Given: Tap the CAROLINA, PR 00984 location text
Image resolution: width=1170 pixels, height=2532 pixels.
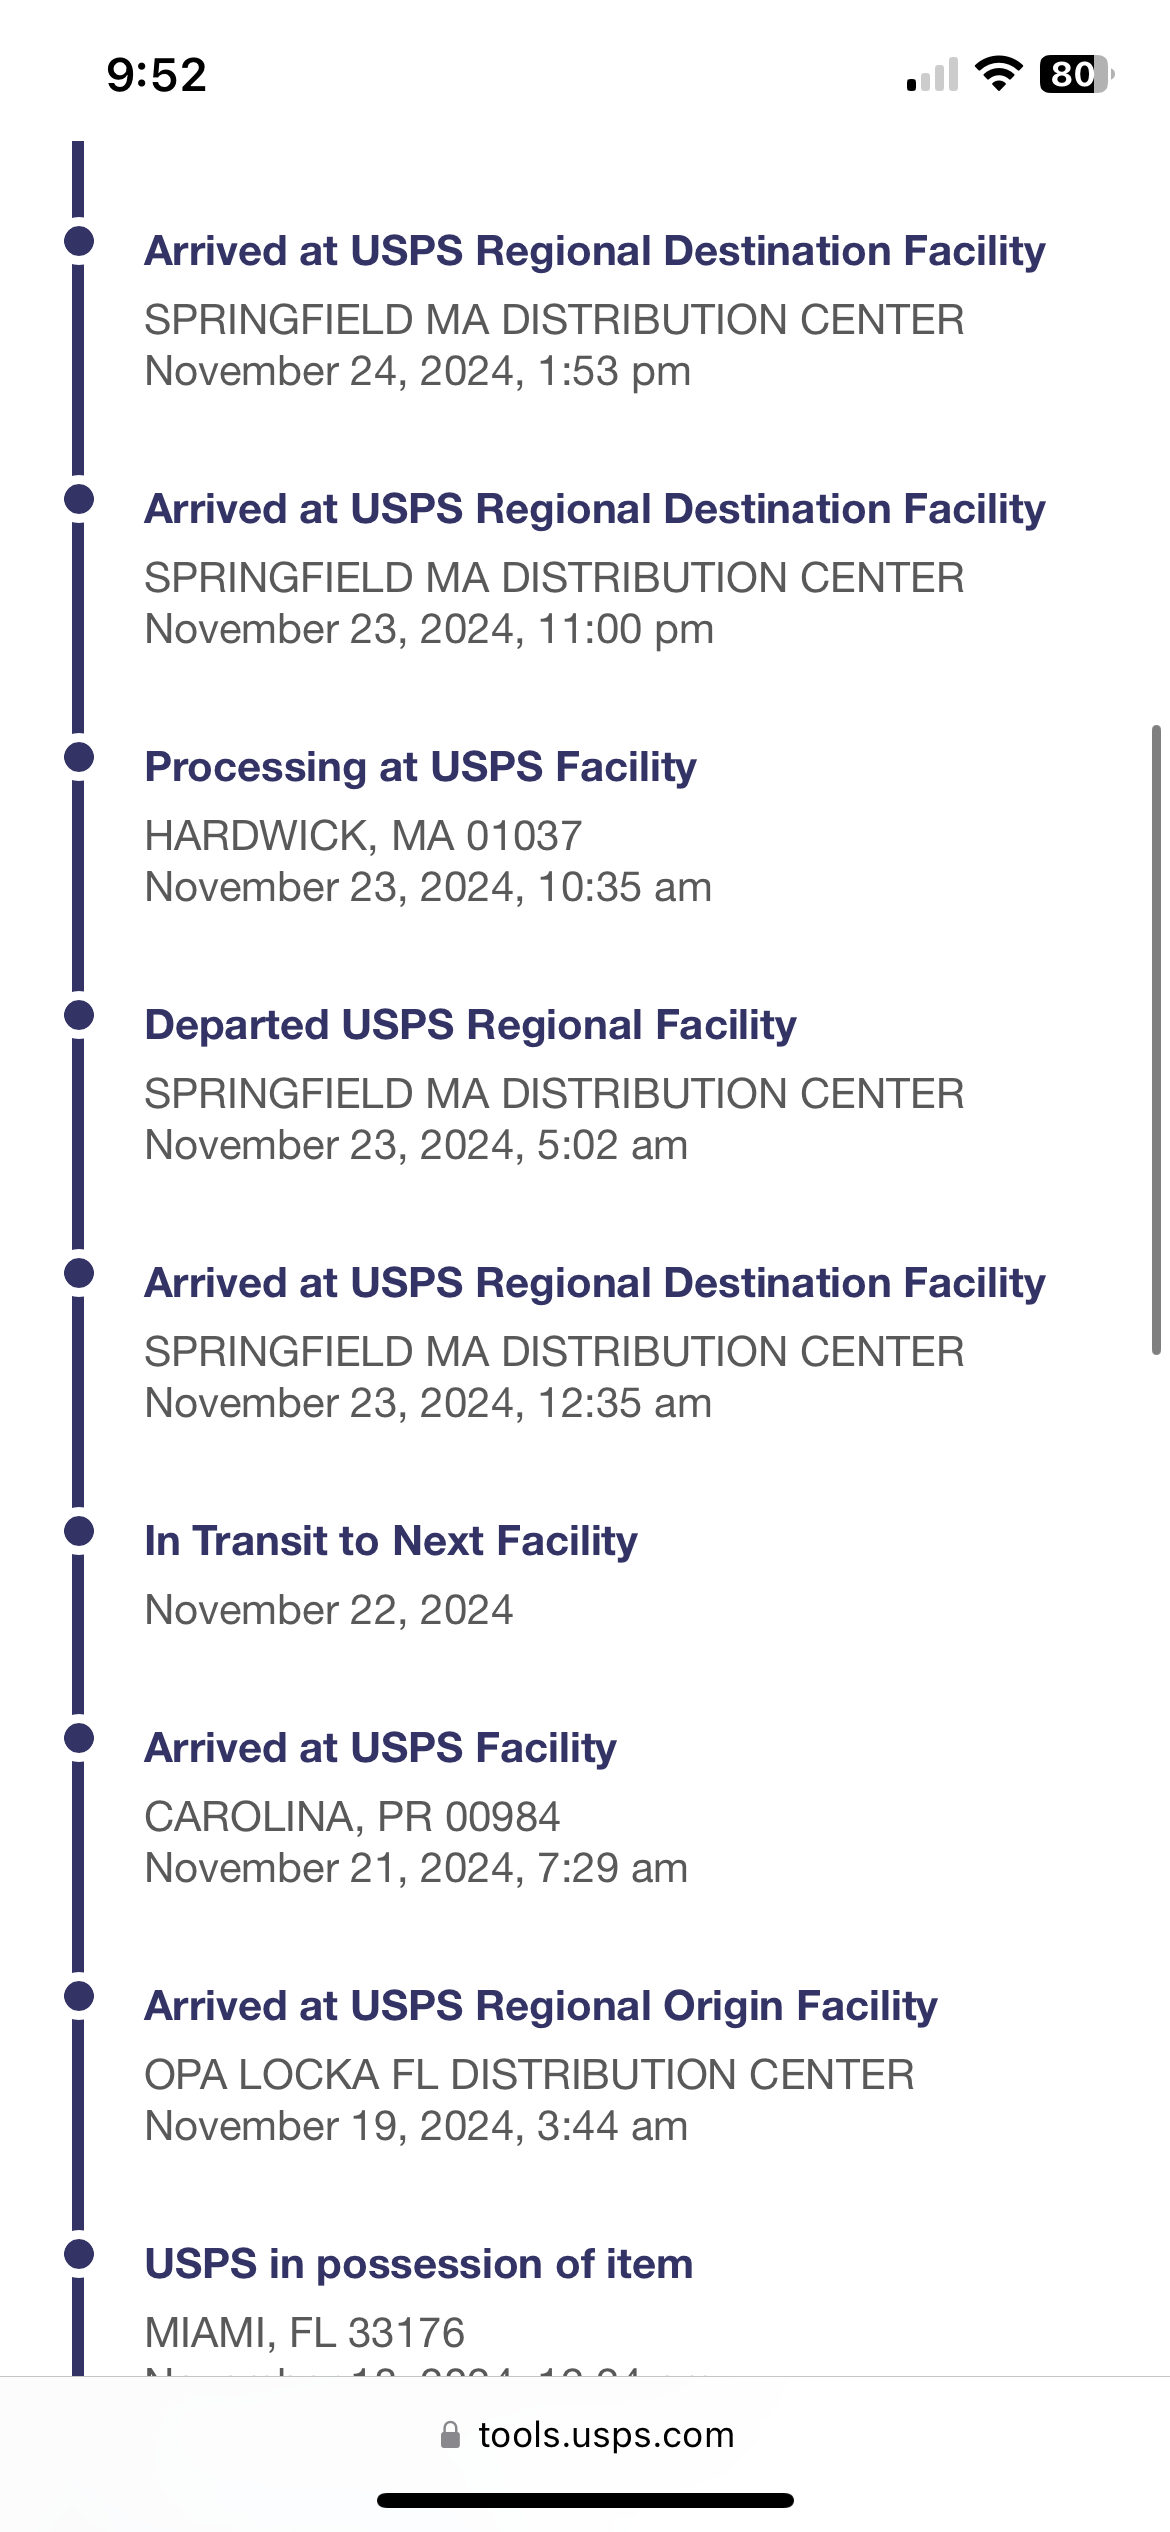Looking at the screenshot, I should 353,1817.
